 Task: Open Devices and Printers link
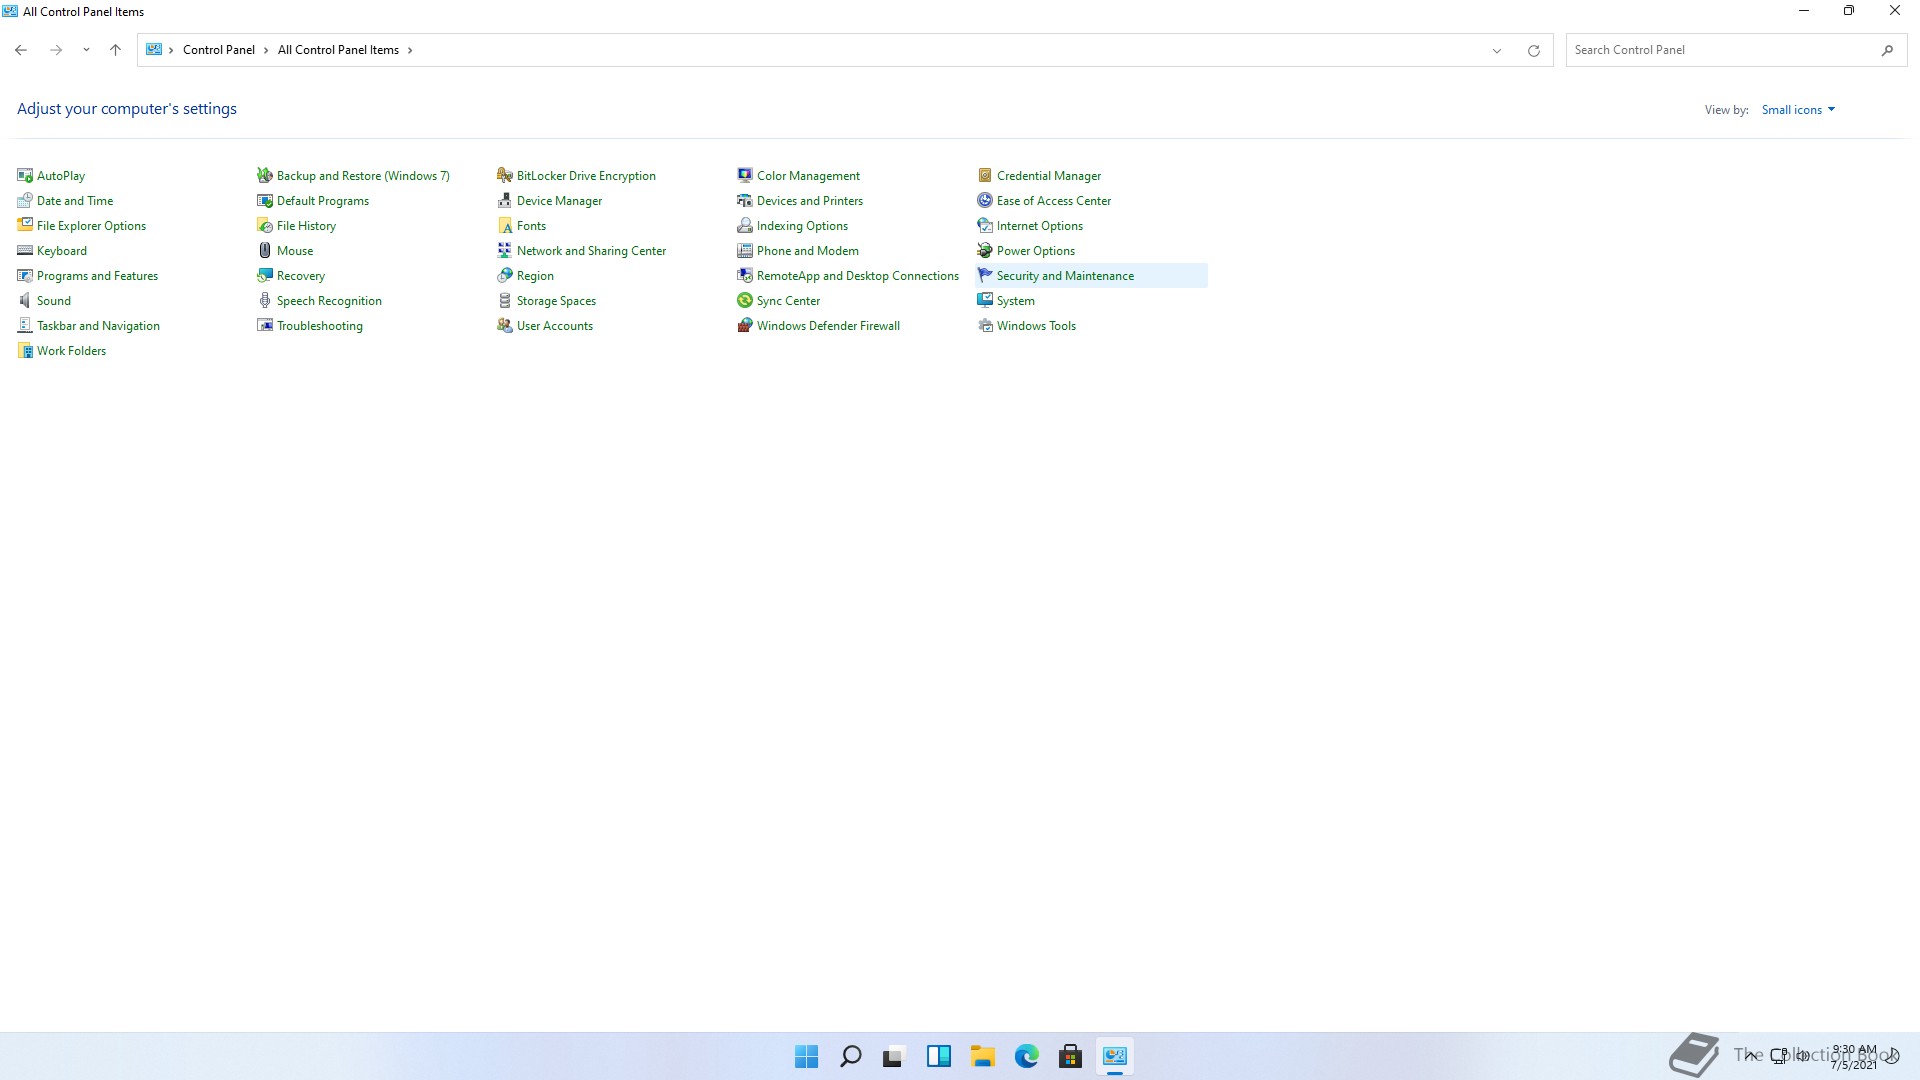(810, 201)
